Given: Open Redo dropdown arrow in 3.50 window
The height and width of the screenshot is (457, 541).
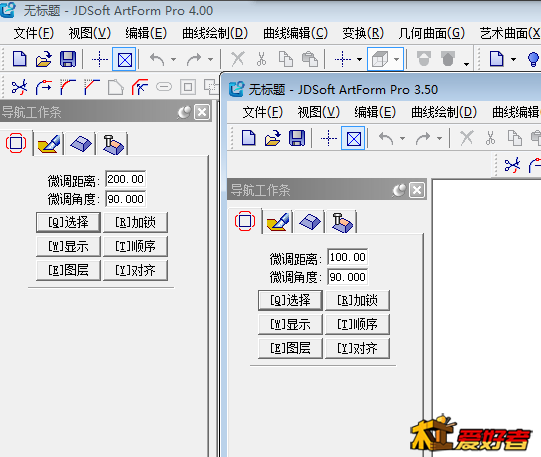Looking at the screenshot, I should click(439, 138).
